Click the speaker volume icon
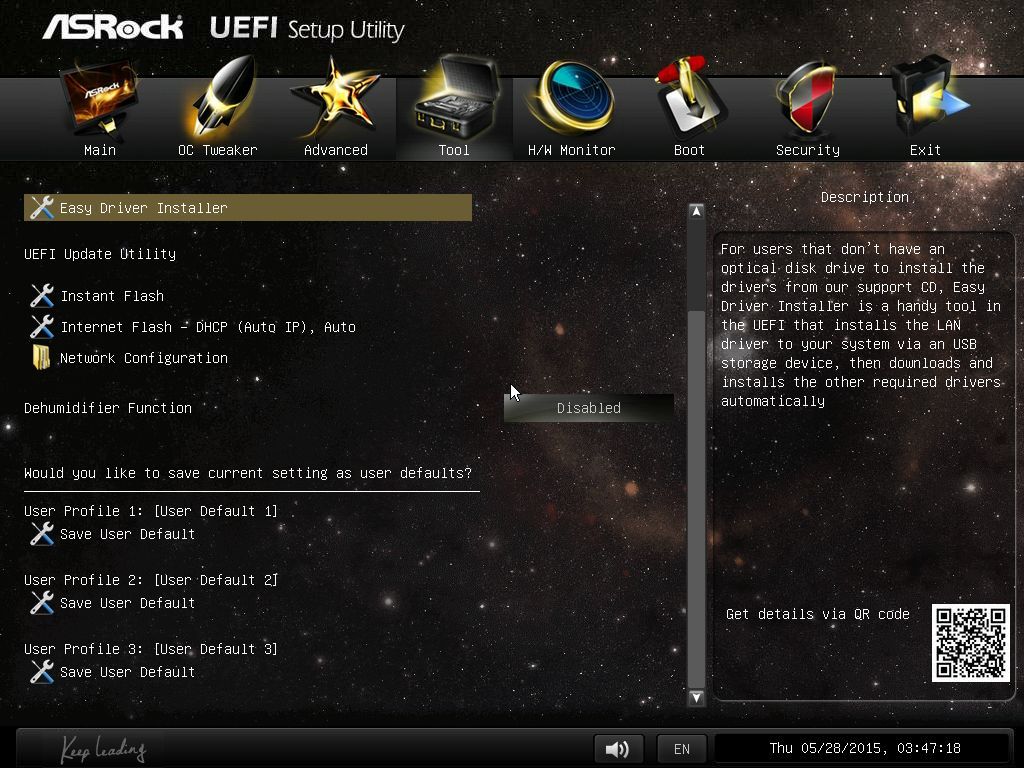The width and height of the screenshot is (1024, 768). coord(618,748)
